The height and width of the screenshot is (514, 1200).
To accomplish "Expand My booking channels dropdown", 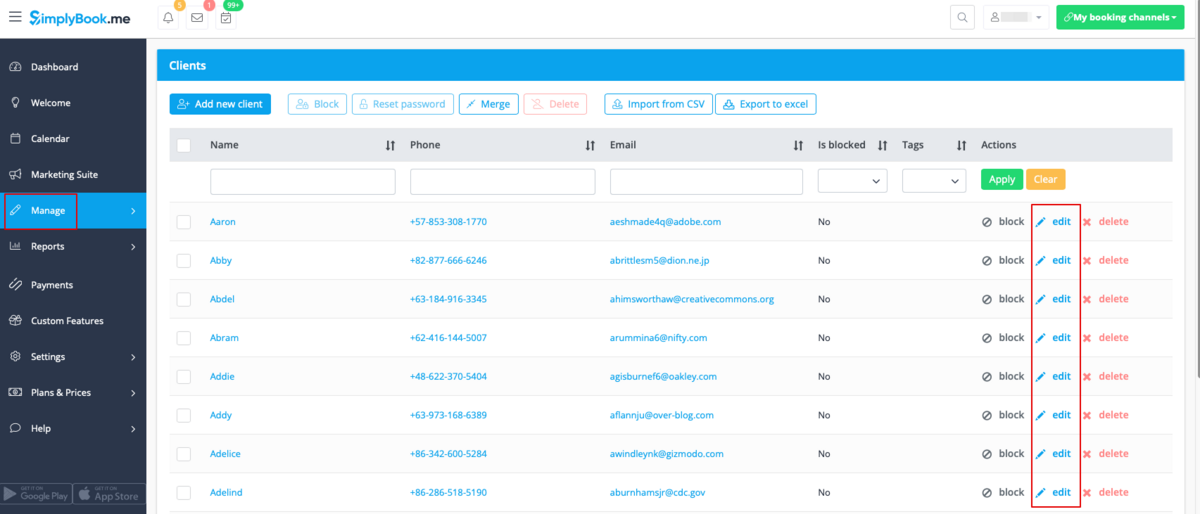I will (1120, 18).
